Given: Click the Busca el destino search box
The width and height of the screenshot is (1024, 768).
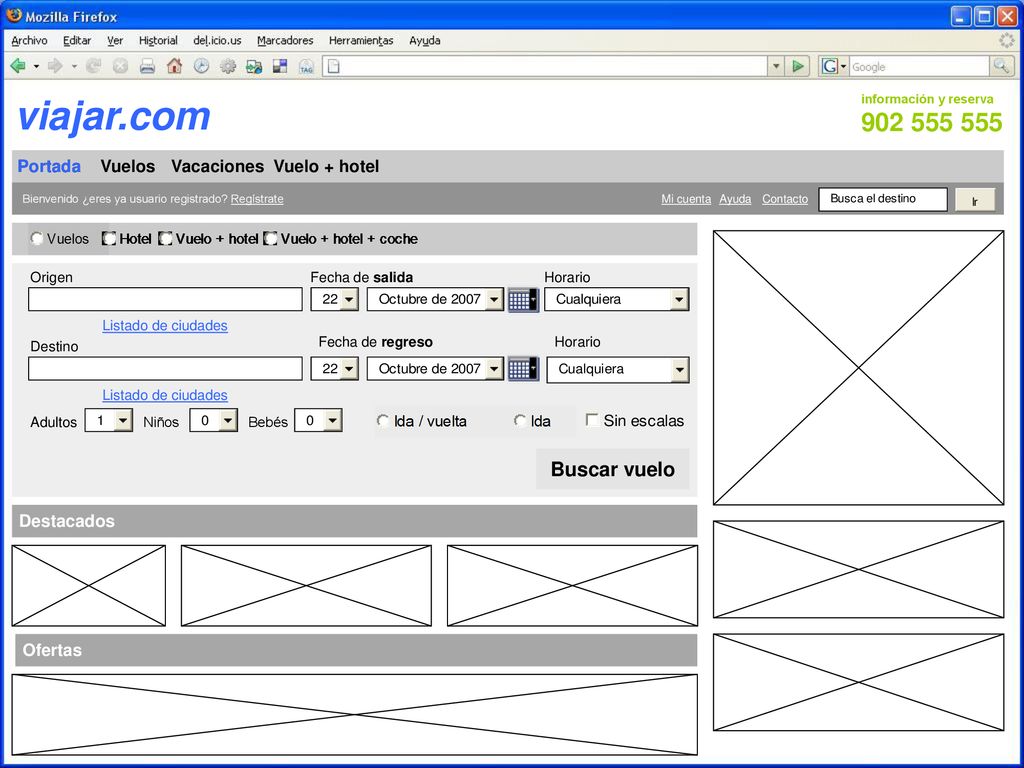Looking at the screenshot, I should coord(883,199).
